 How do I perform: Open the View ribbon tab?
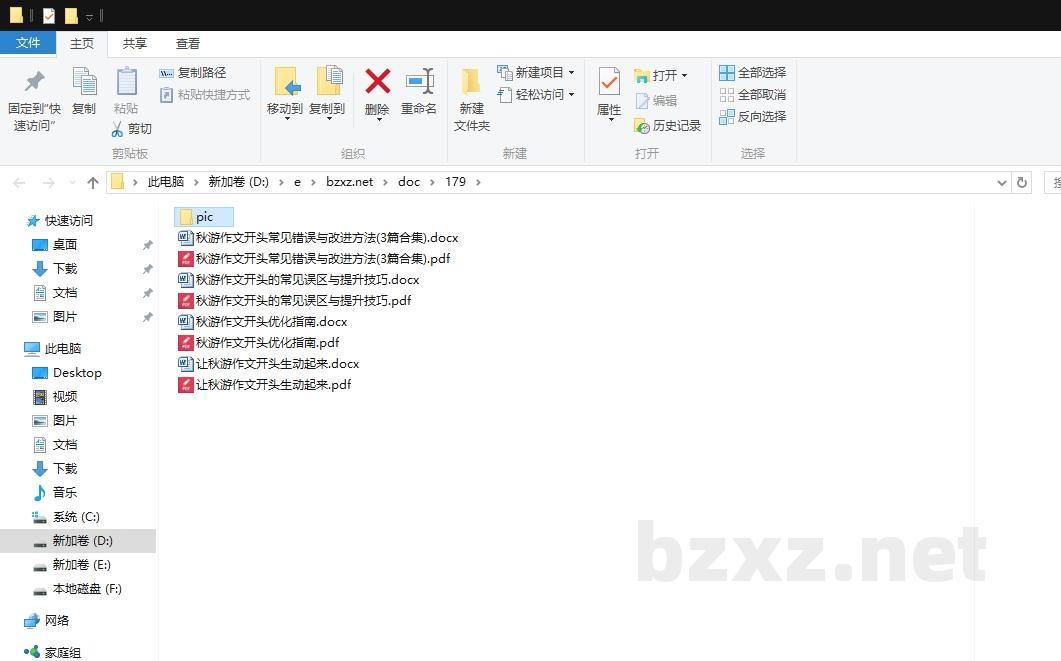click(188, 44)
